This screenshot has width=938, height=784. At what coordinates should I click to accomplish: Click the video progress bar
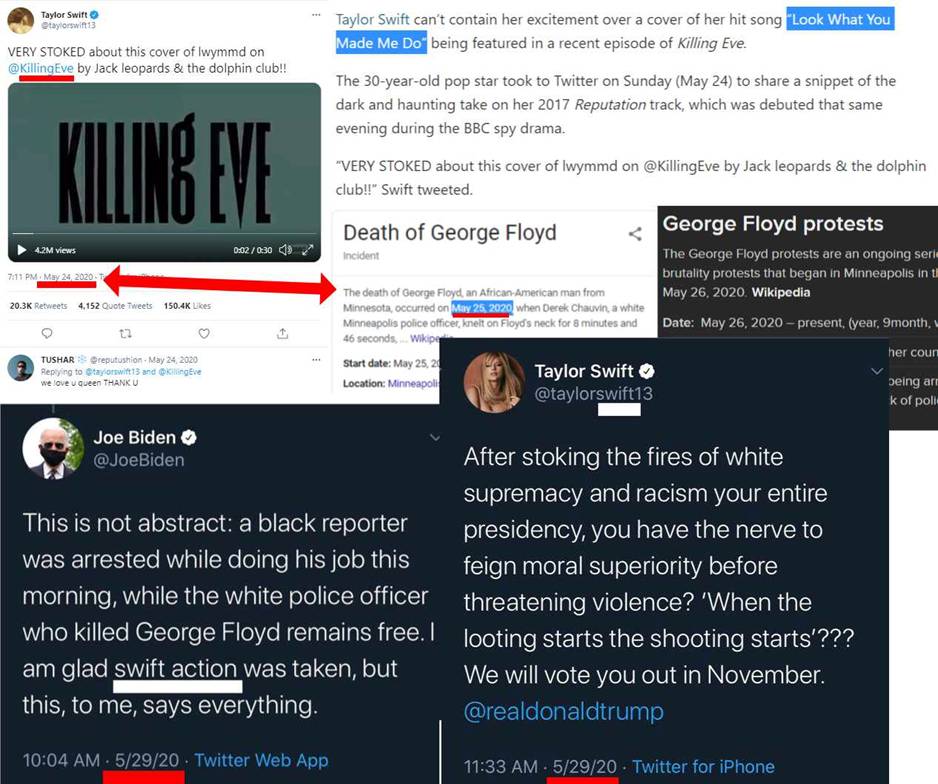pos(164,233)
